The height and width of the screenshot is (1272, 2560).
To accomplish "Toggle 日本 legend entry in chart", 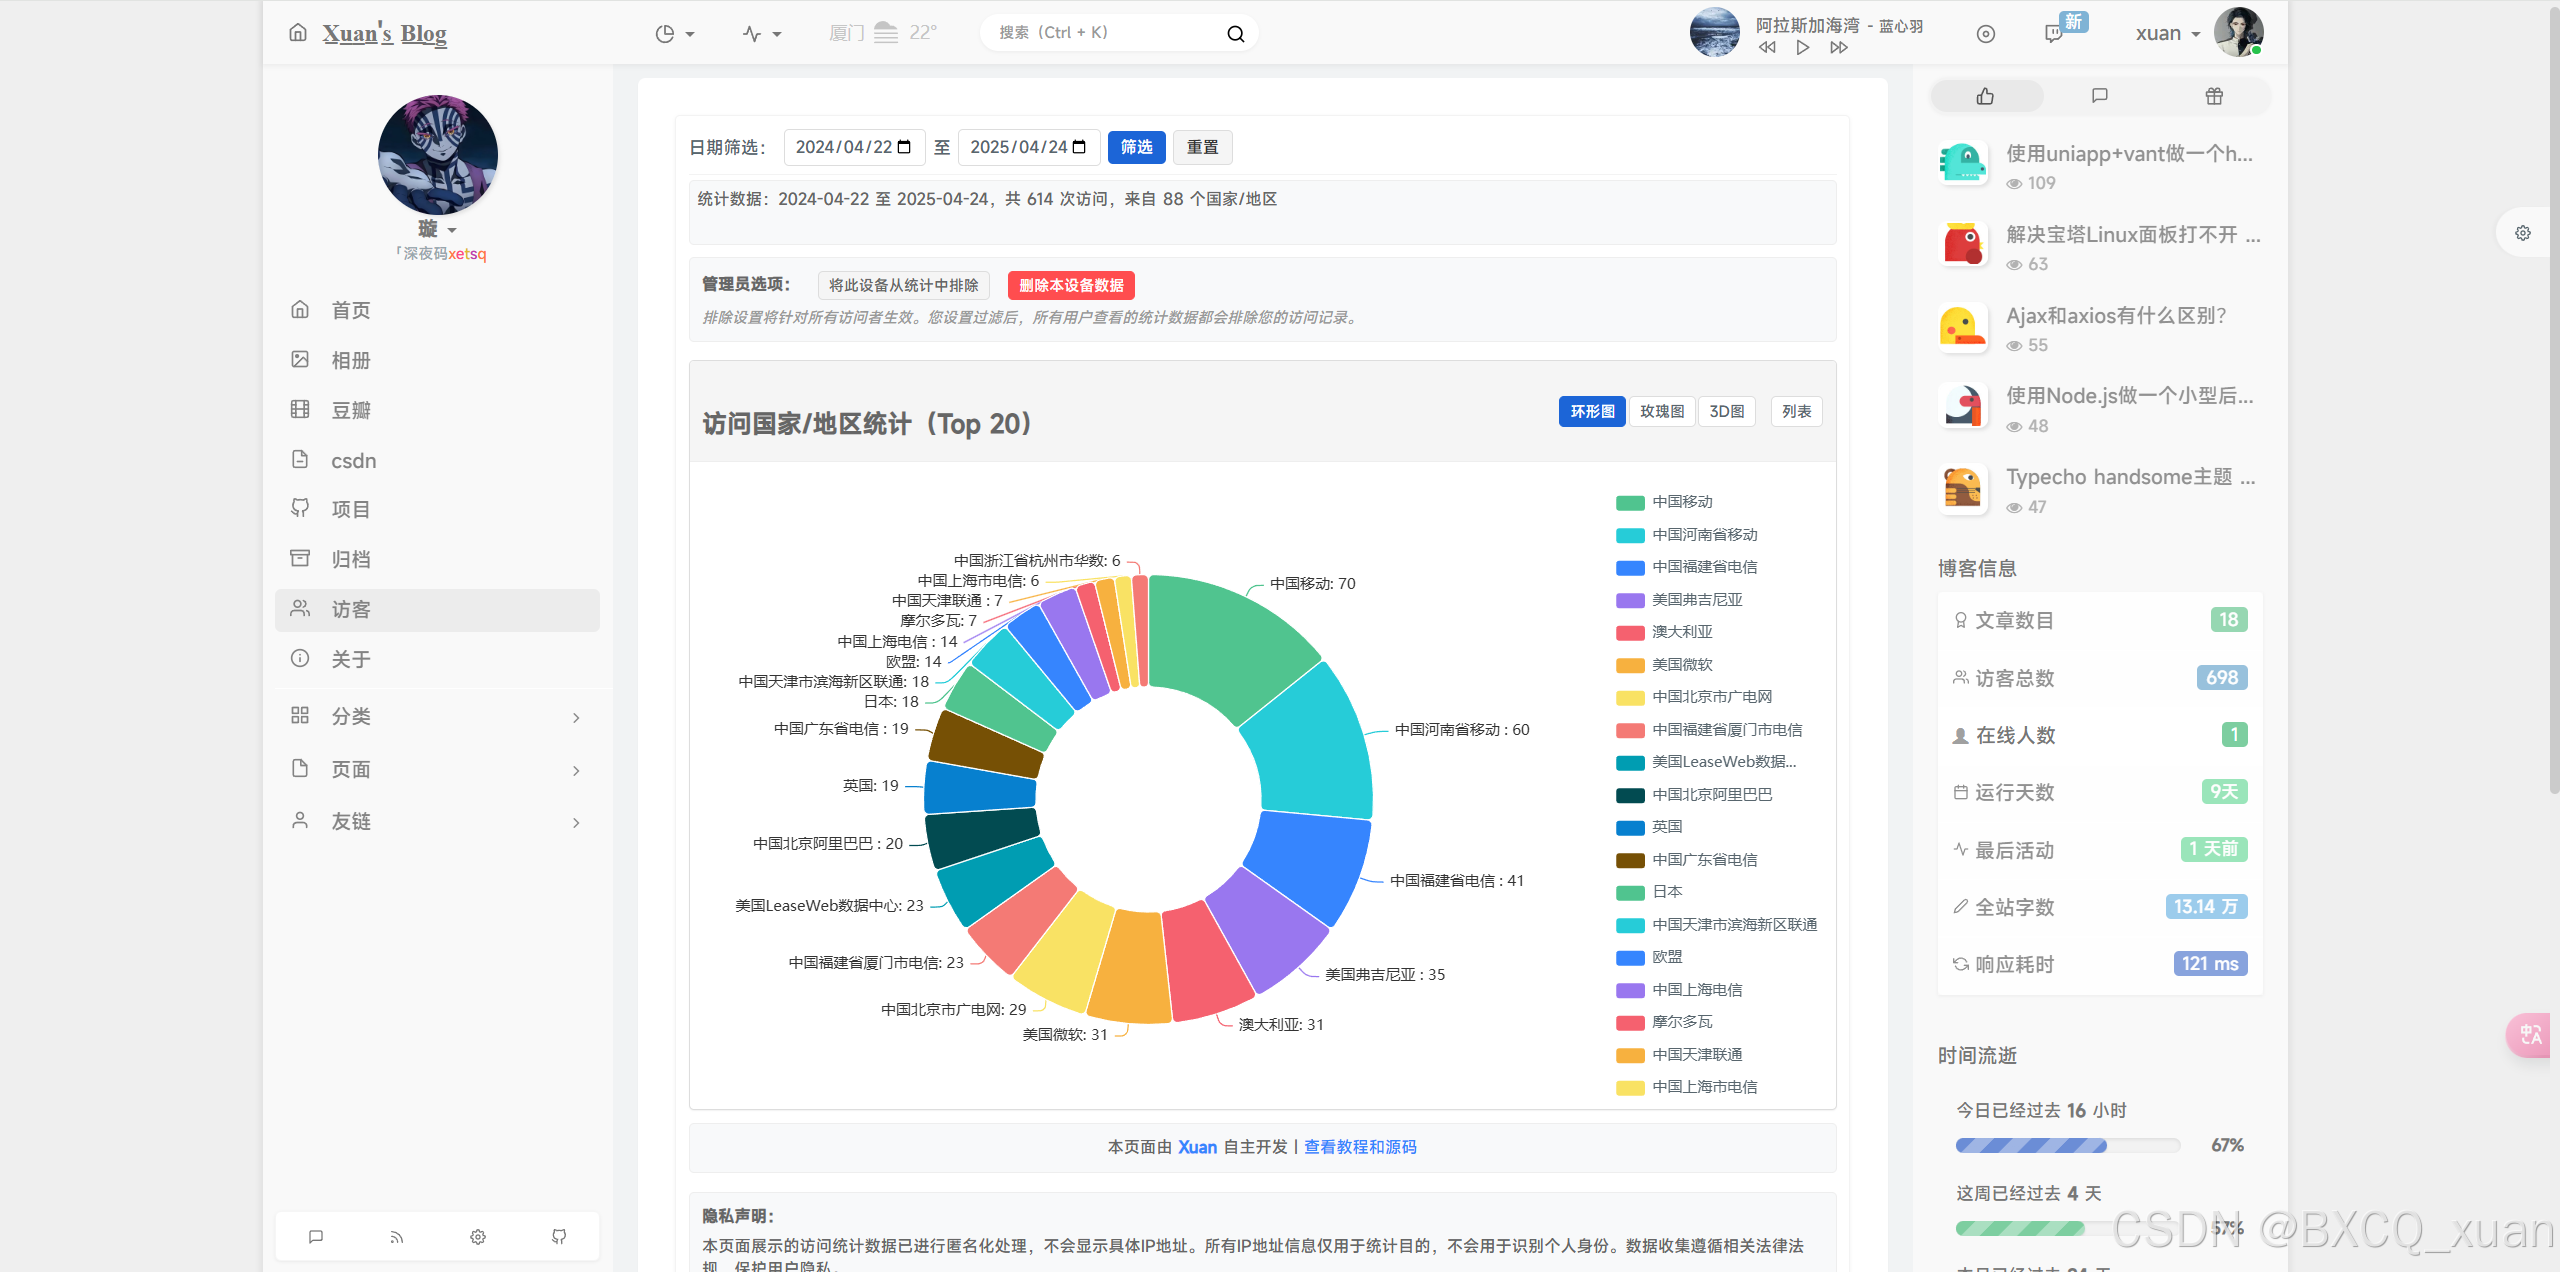I will point(1666,892).
